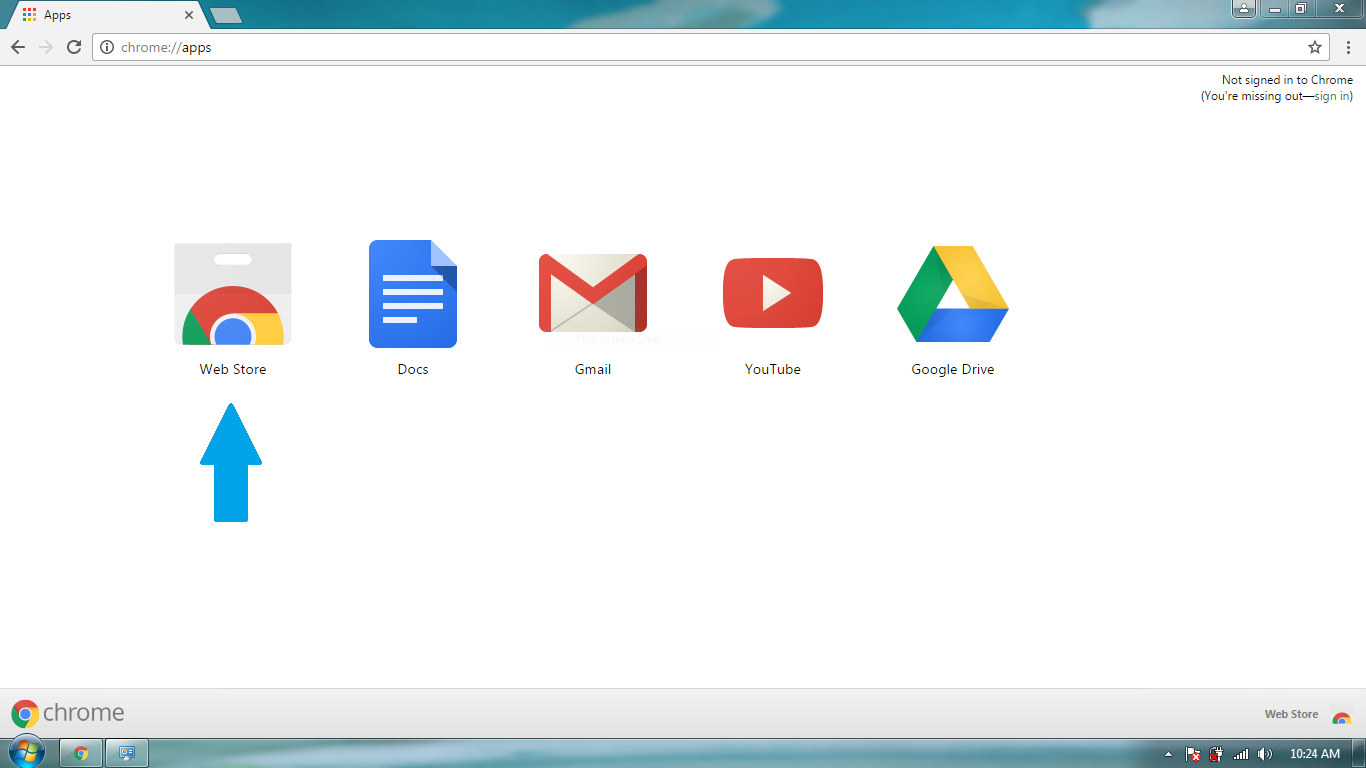Focus the chrome://apps address bar

coord(711,47)
